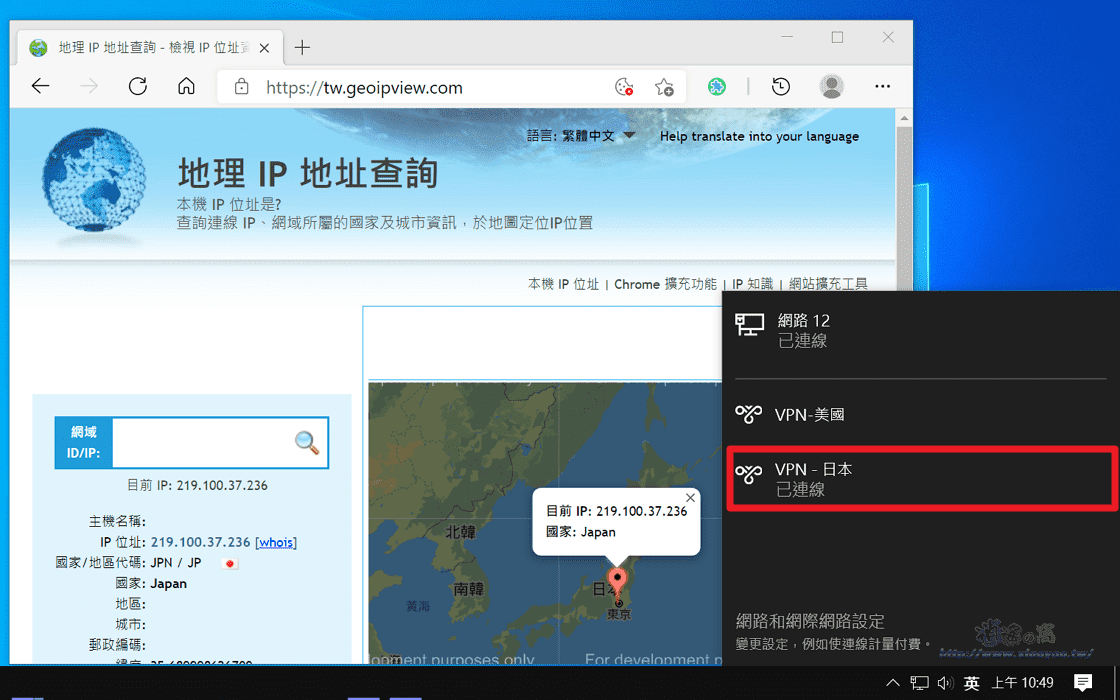Open the Chrome 擴充功能 link
Viewport: 1120px width, 700px height.
[x=665, y=284]
